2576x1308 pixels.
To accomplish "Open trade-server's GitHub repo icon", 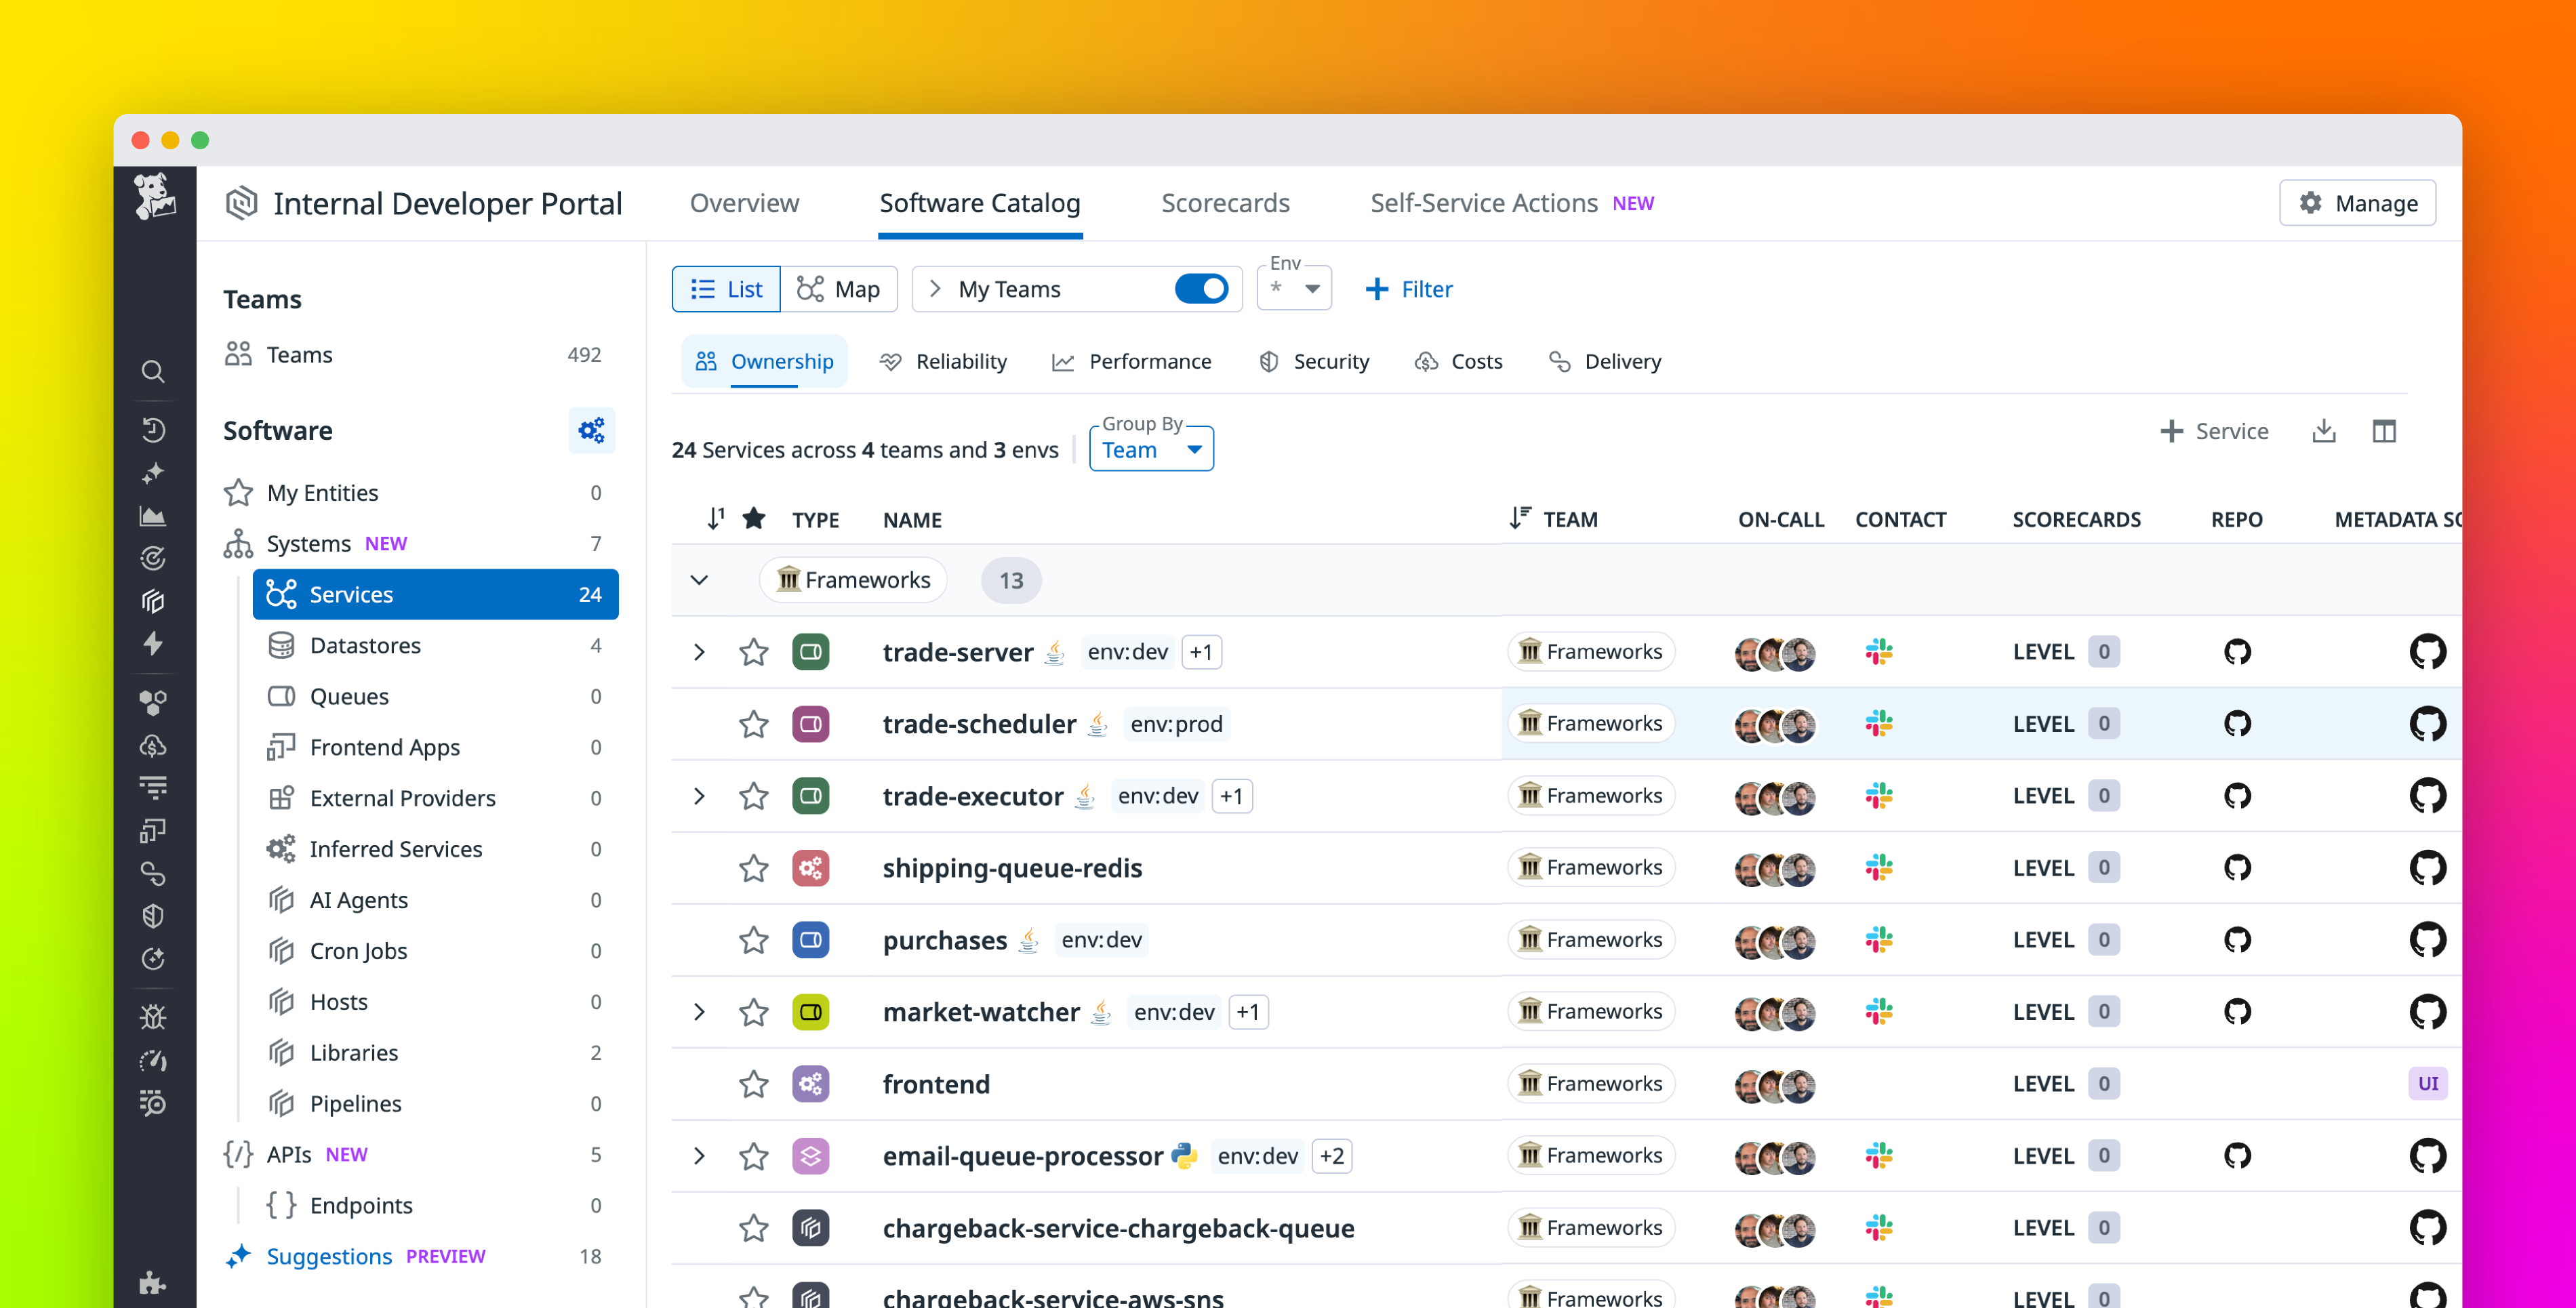I will click(x=2237, y=651).
